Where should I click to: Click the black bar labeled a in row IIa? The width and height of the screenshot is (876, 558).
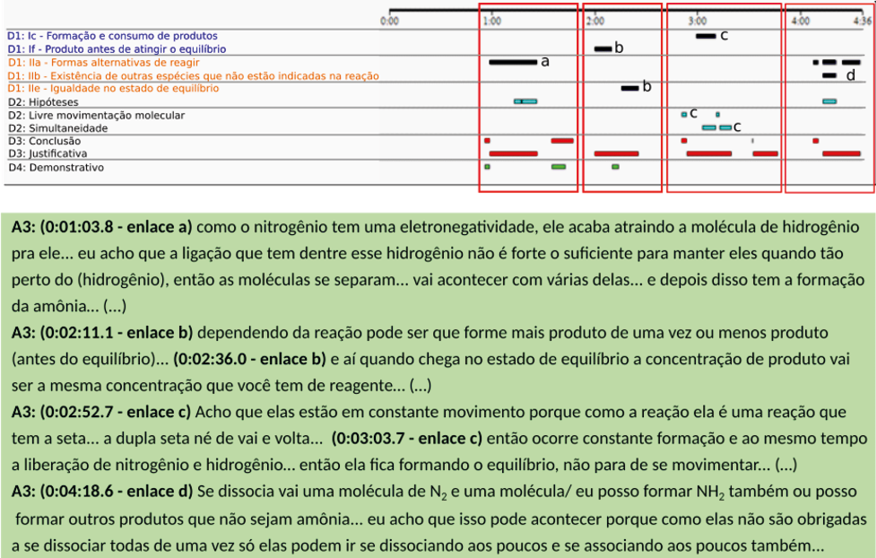point(512,62)
